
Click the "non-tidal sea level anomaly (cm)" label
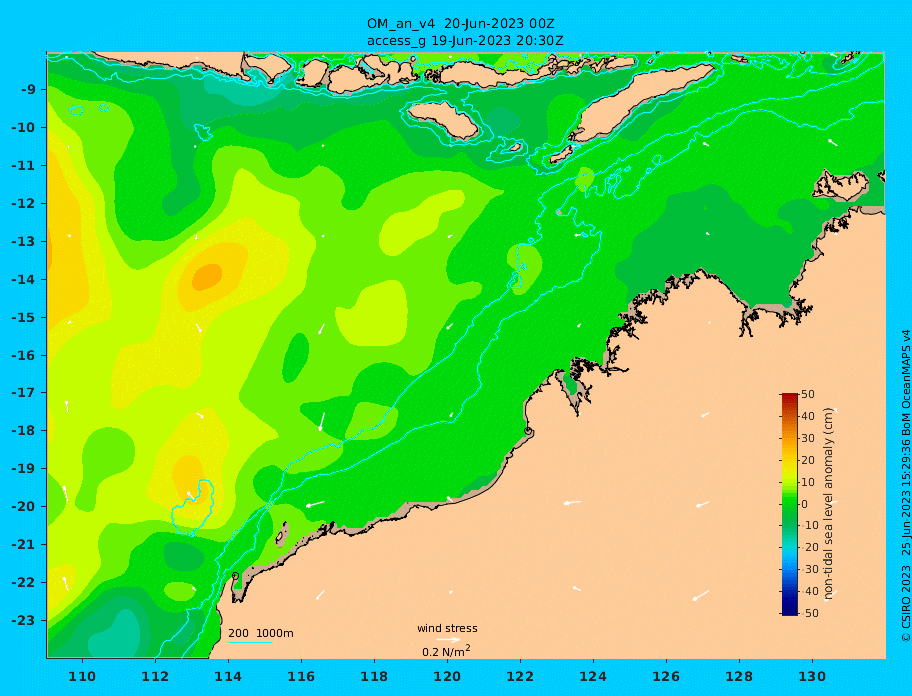coord(828,504)
